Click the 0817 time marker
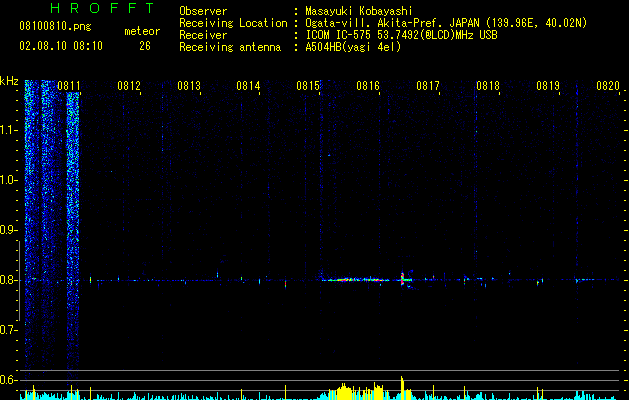This screenshot has height=400, width=629. [x=428, y=86]
